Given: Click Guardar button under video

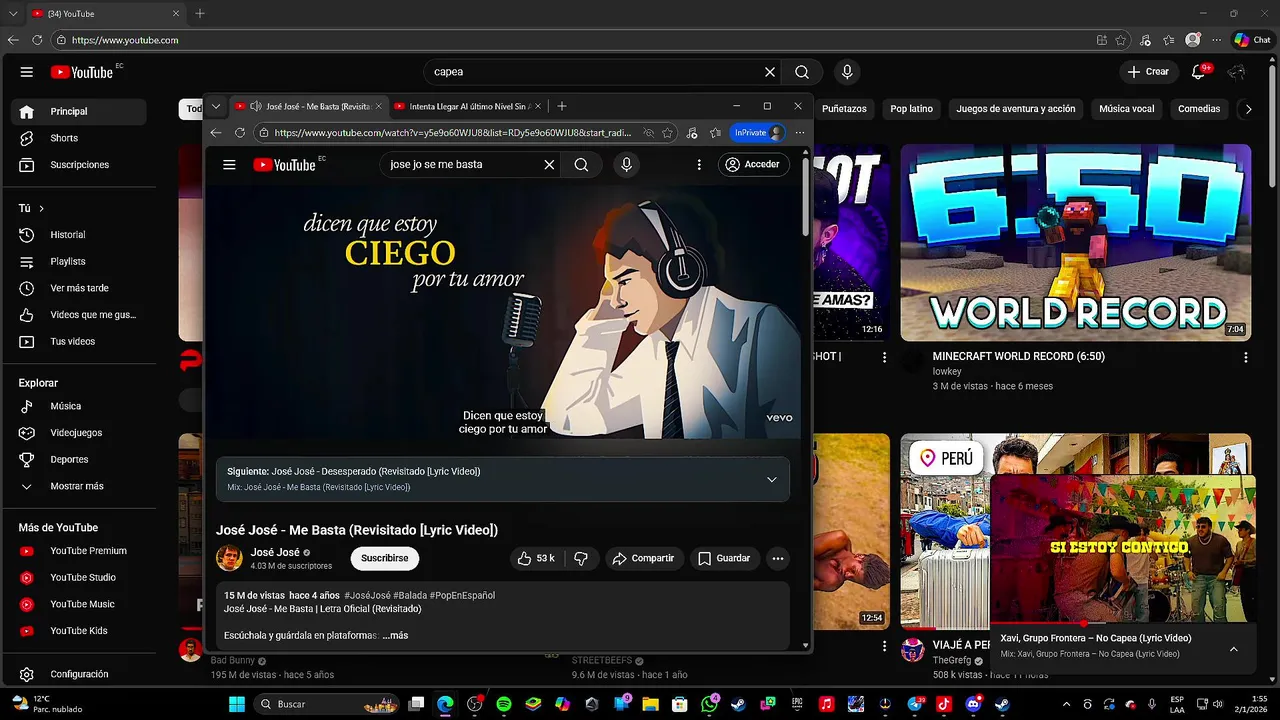Looking at the screenshot, I should tap(724, 558).
